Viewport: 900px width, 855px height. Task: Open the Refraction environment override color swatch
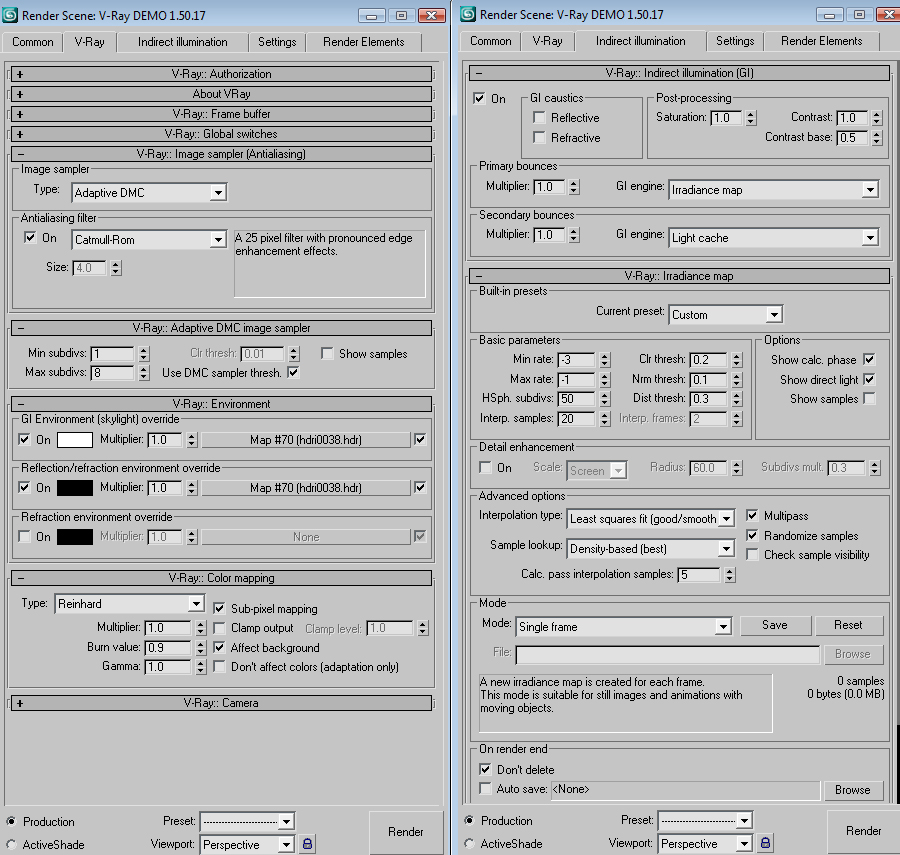click(75, 537)
